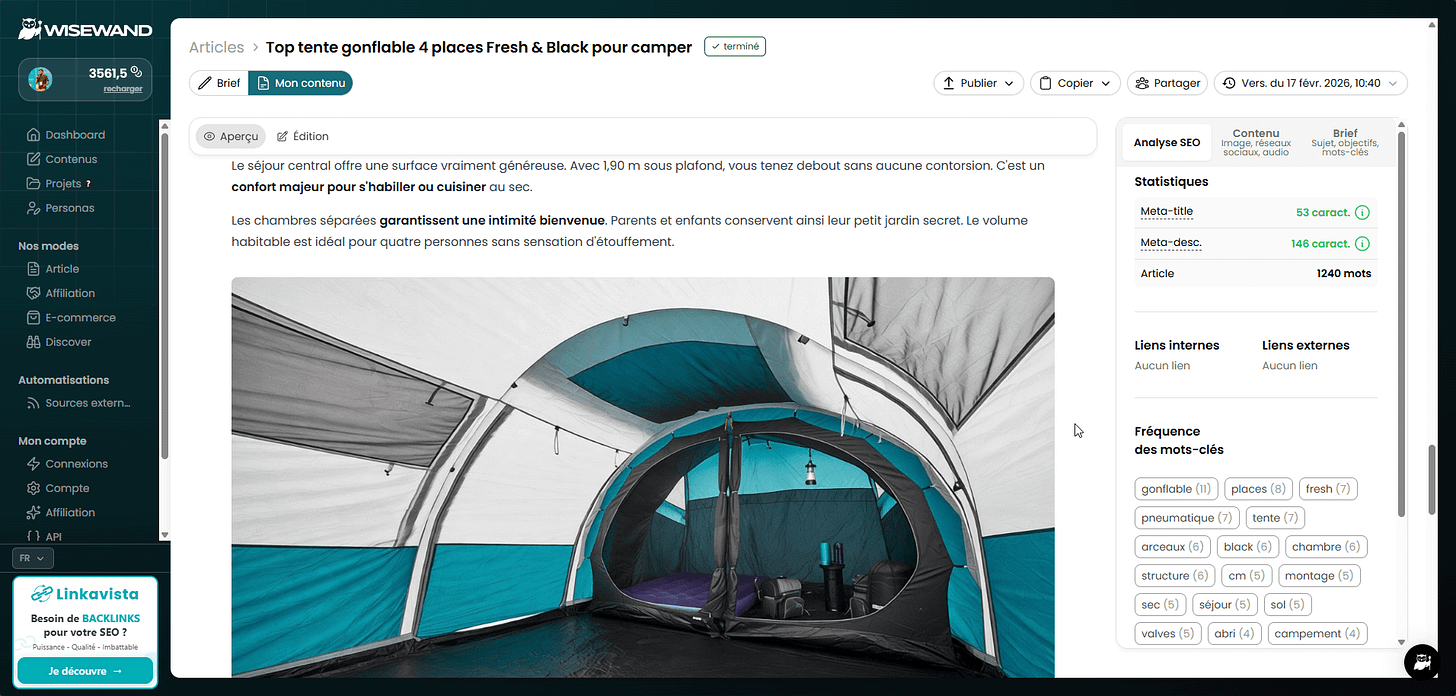Click the arceaux (6) keyword tag
Image resolution: width=1456 pixels, height=696 pixels.
click(x=1173, y=547)
